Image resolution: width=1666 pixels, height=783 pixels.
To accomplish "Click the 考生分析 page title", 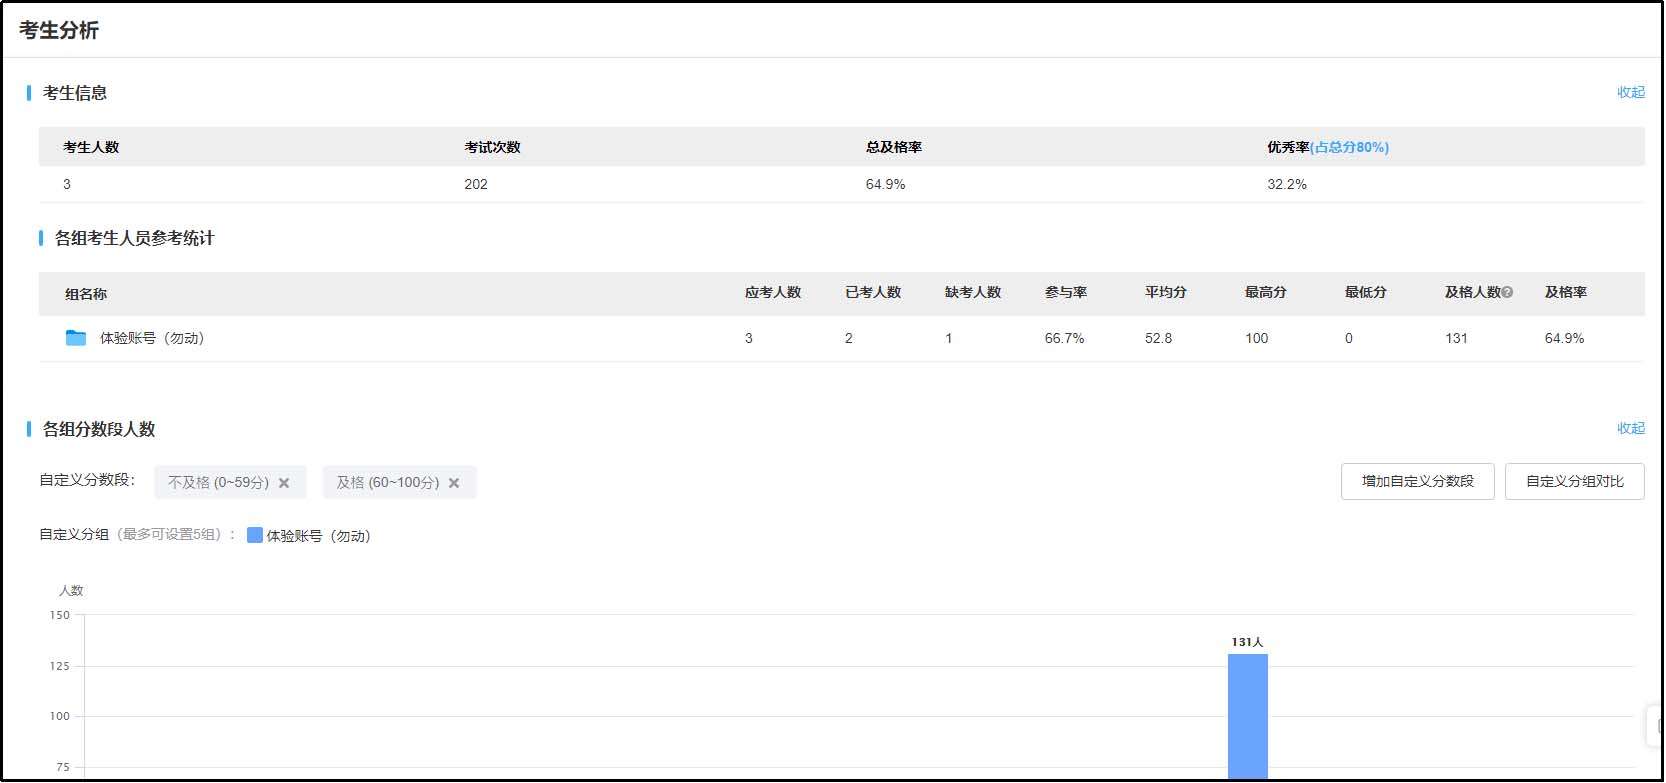I will (x=59, y=30).
